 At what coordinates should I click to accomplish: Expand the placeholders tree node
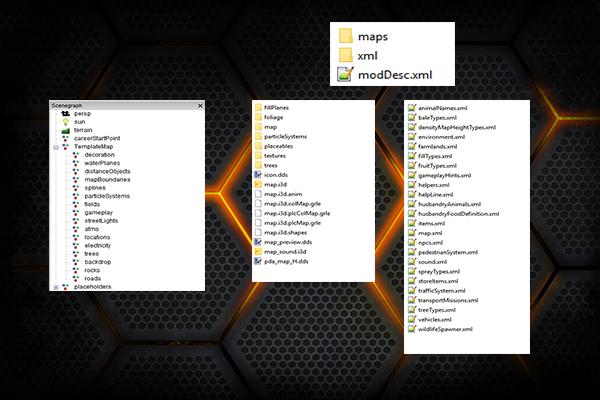[x=55, y=287]
